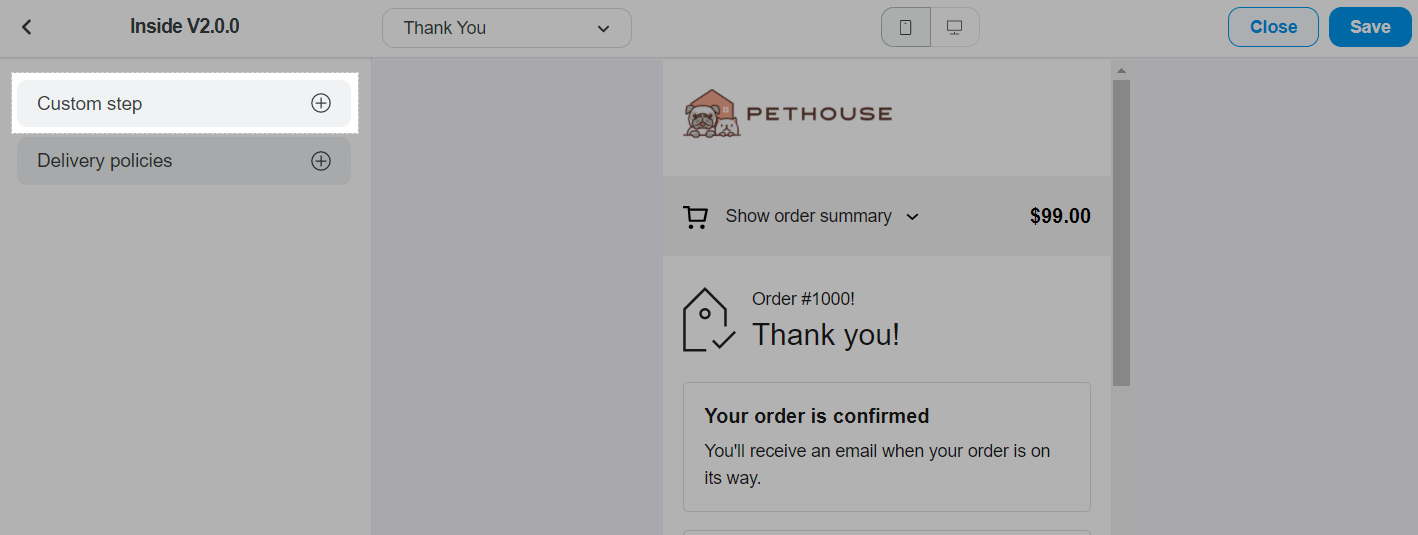This screenshot has height=535, width=1418.
Task: Click the preview scrollbar thumb
Action: click(1121, 230)
